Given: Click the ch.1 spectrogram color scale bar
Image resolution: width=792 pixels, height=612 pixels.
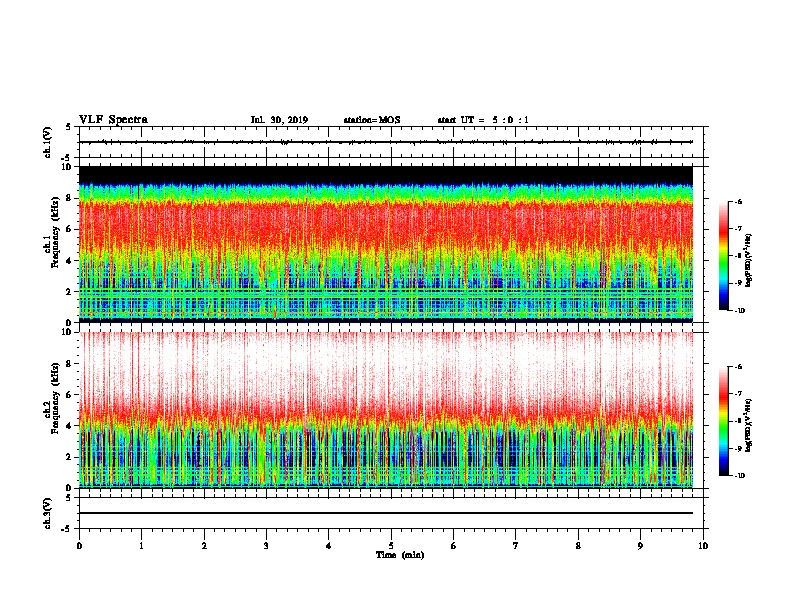Looking at the screenshot, I should (723, 256).
